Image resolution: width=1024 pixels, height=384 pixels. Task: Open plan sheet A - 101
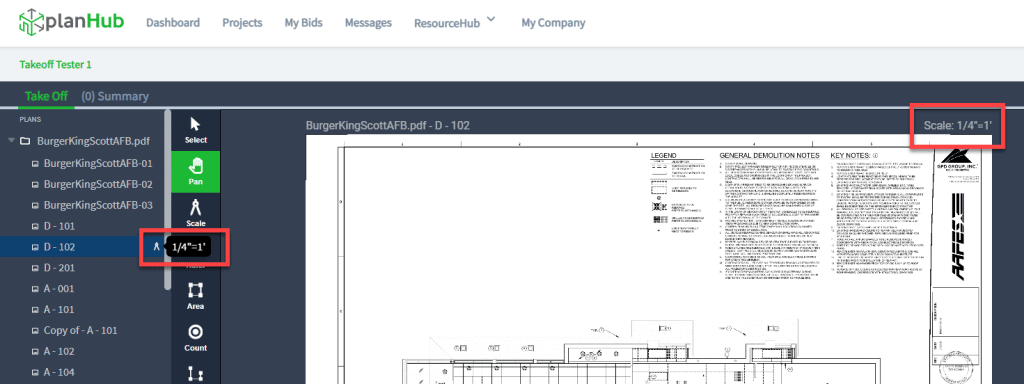pos(59,310)
